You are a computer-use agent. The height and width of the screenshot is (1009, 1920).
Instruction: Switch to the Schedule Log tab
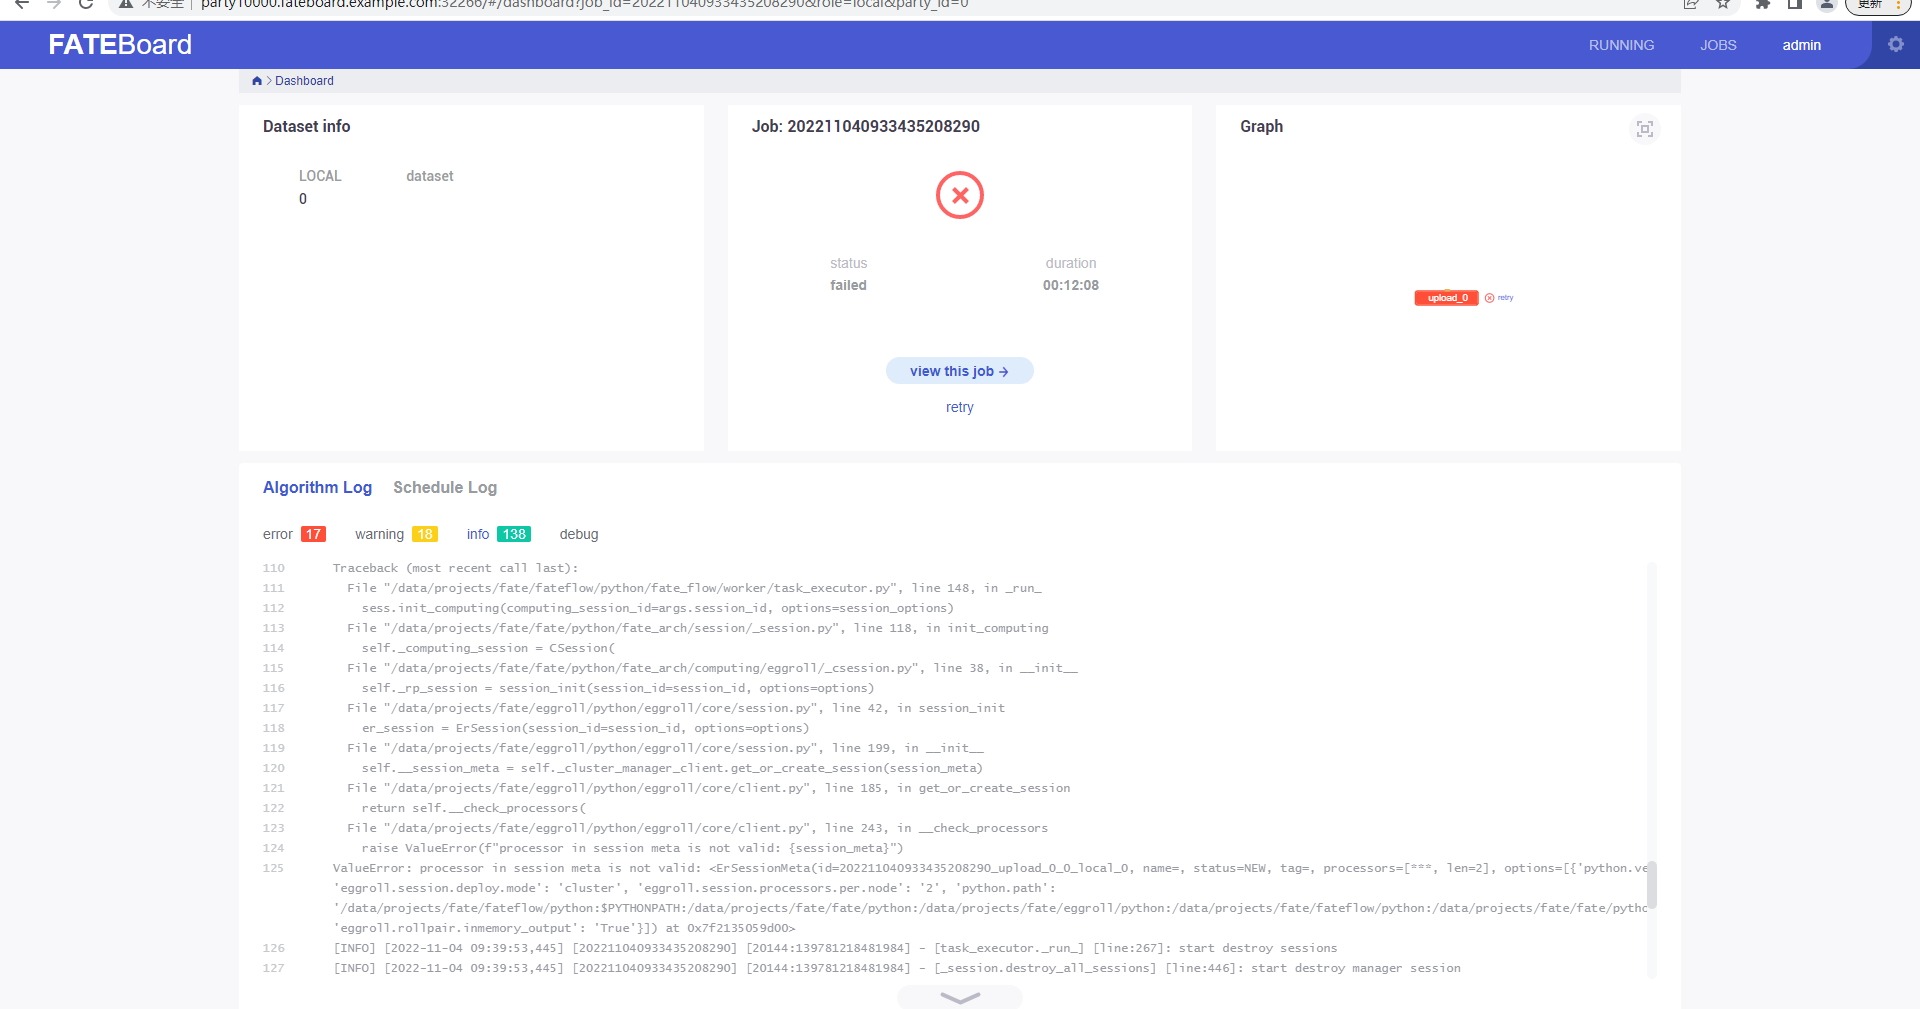click(445, 487)
